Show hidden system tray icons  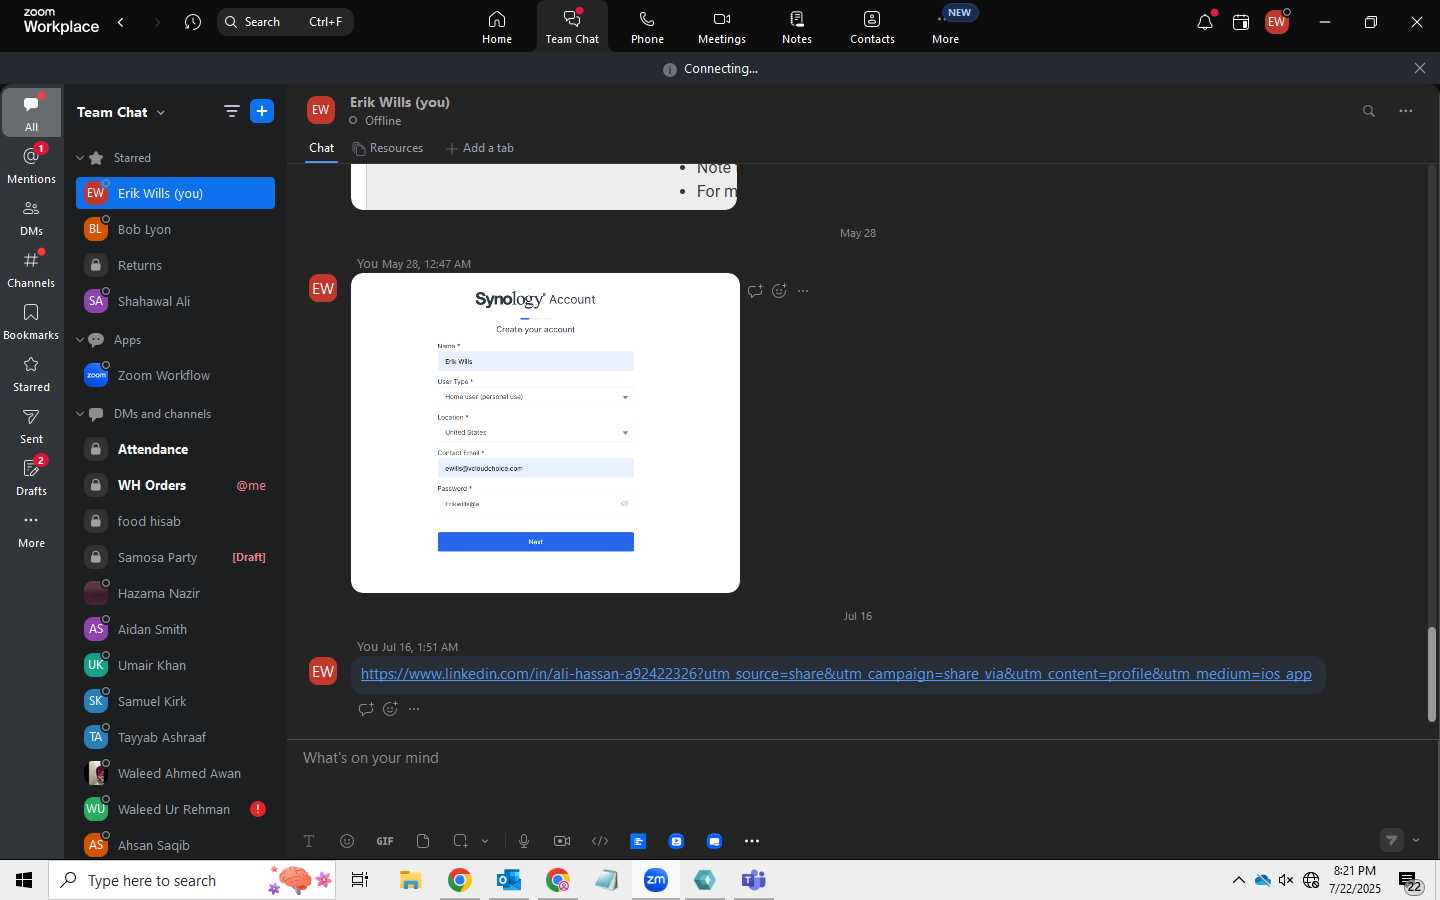click(x=1238, y=881)
